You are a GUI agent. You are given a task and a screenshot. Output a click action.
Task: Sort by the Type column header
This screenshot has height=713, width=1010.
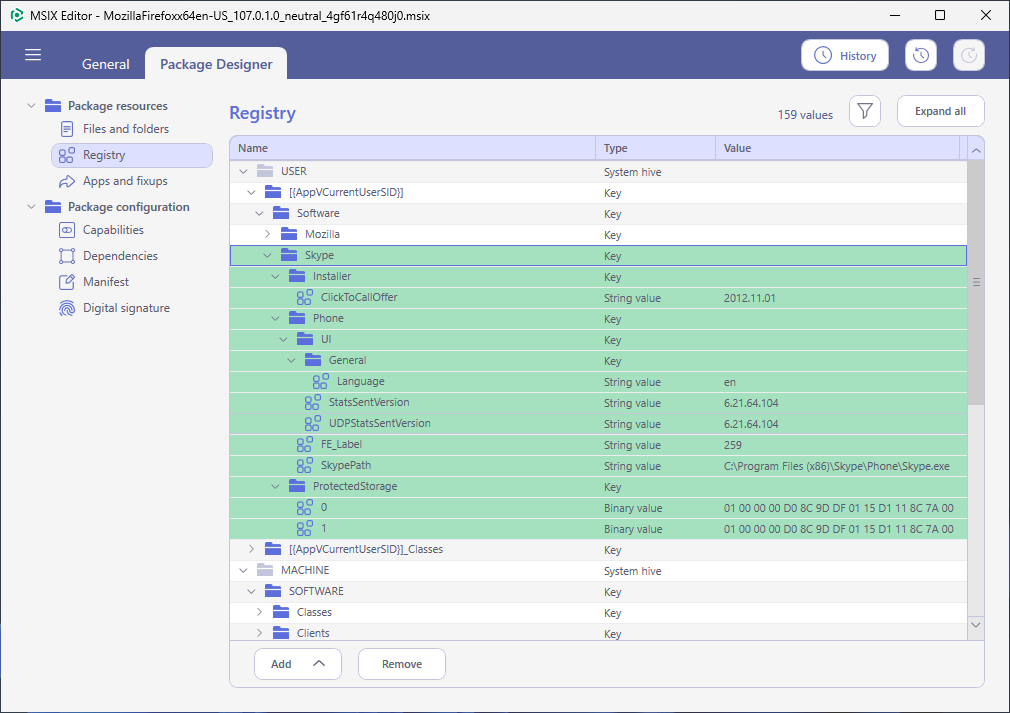[655, 148]
